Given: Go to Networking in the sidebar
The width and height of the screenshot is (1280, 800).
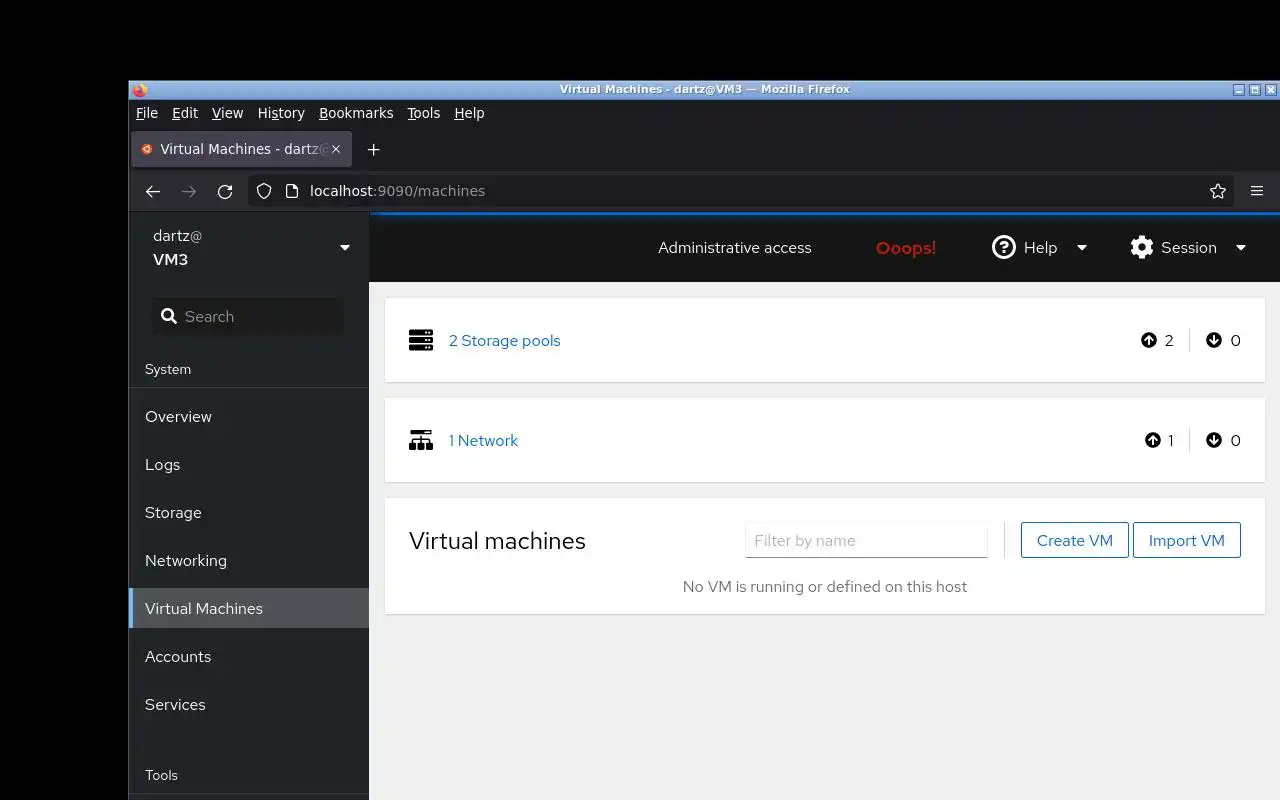Looking at the screenshot, I should point(249,560).
